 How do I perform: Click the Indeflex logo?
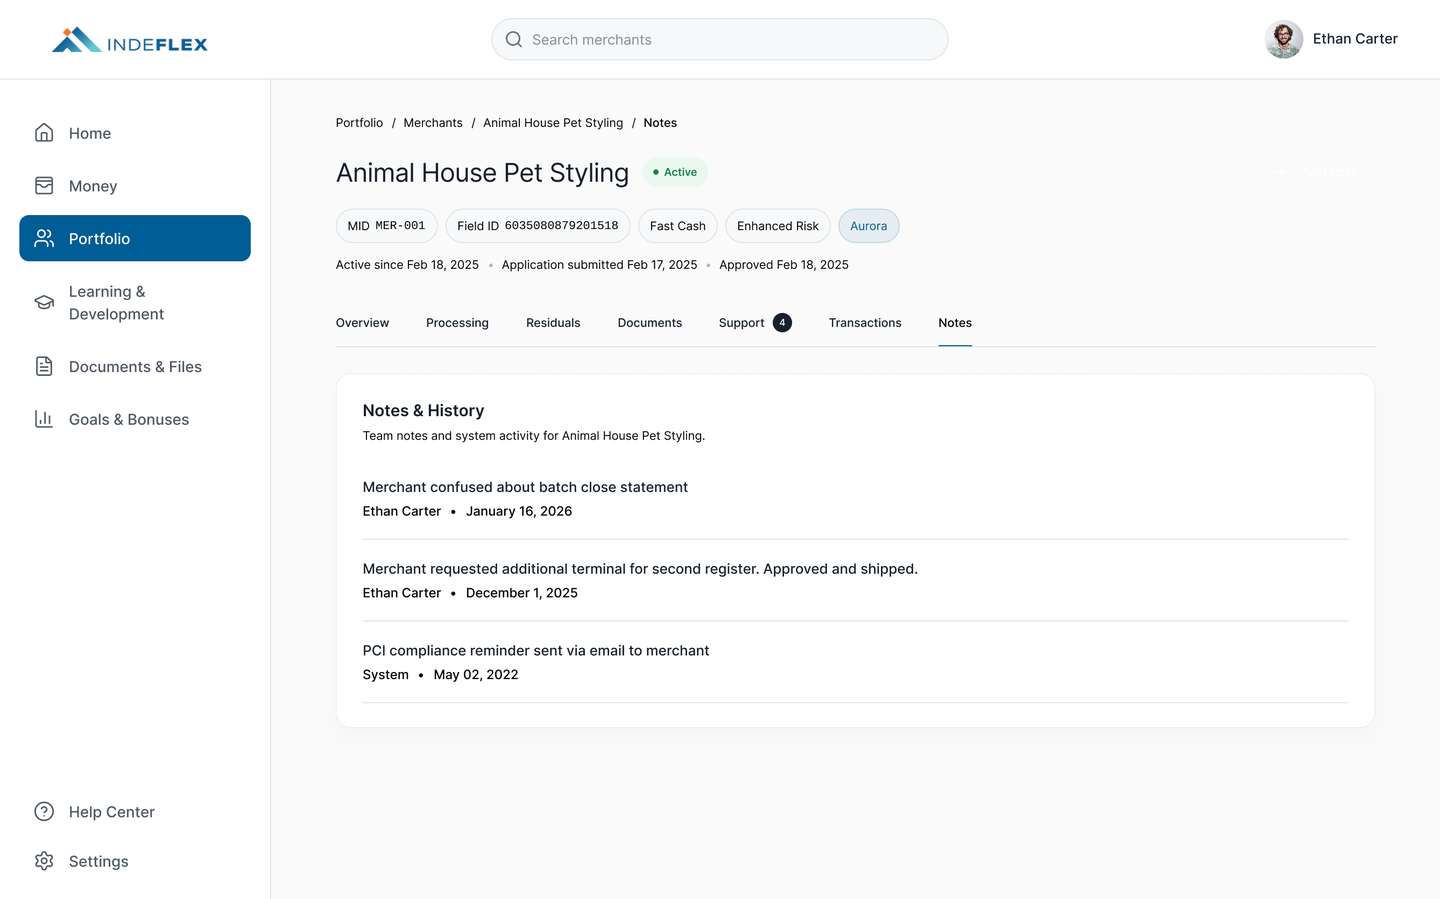tap(130, 40)
